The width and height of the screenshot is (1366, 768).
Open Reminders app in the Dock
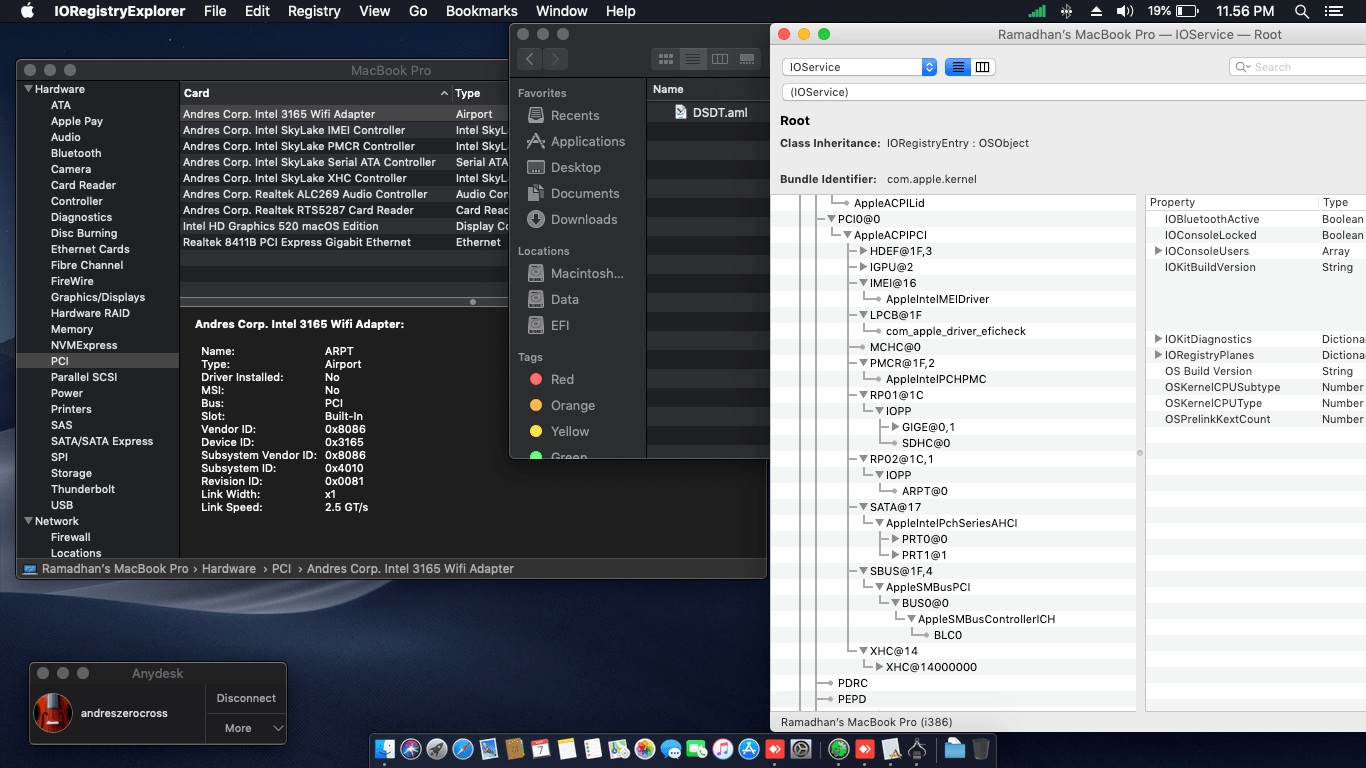(x=593, y=748)
